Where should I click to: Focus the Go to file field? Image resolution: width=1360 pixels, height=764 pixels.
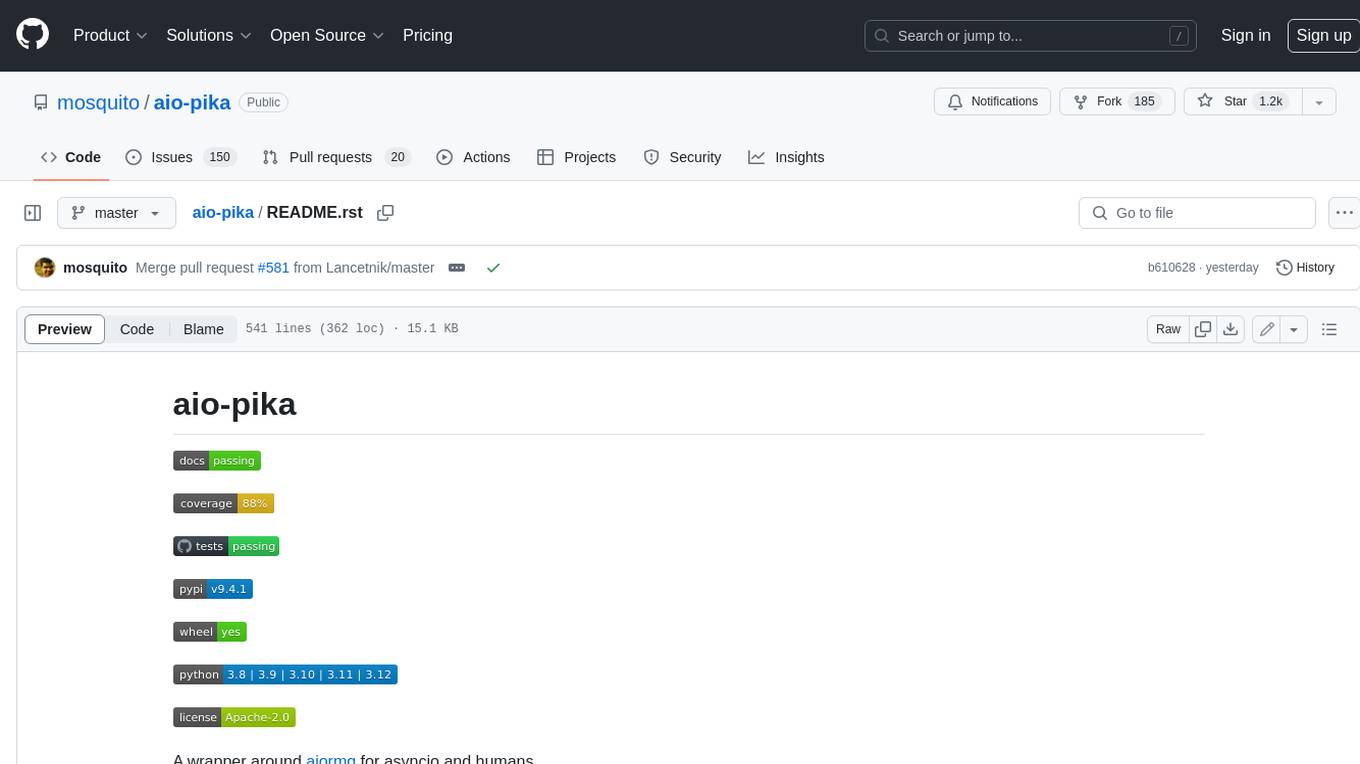1197,213
